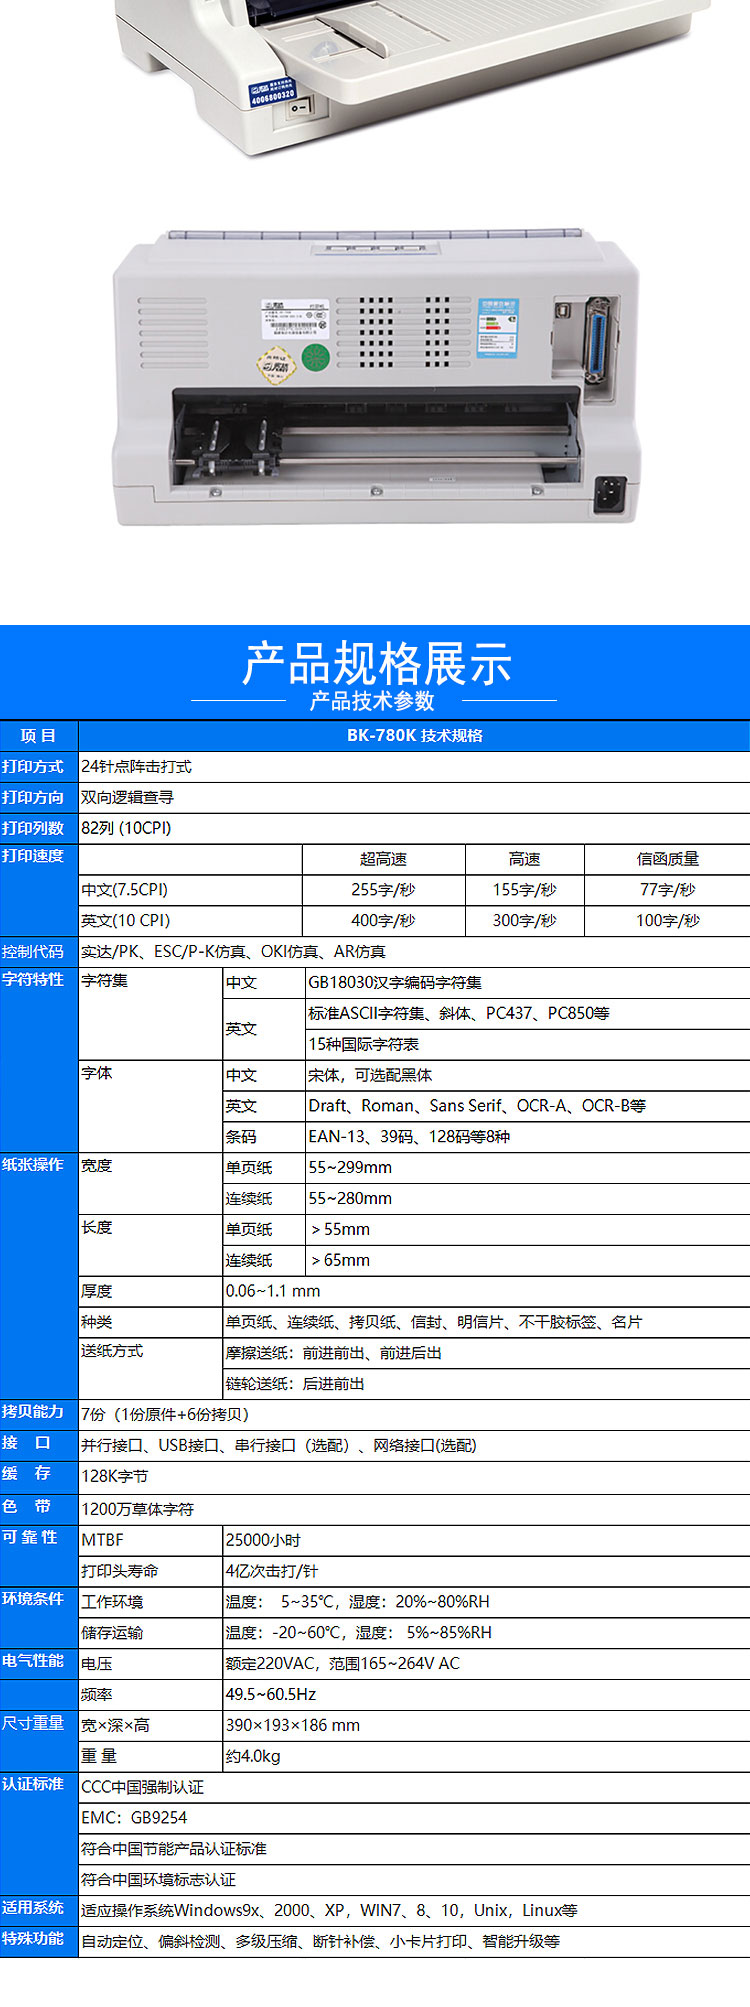Select the BK-780K 技术规格 table header

click(x=414, y=735)
